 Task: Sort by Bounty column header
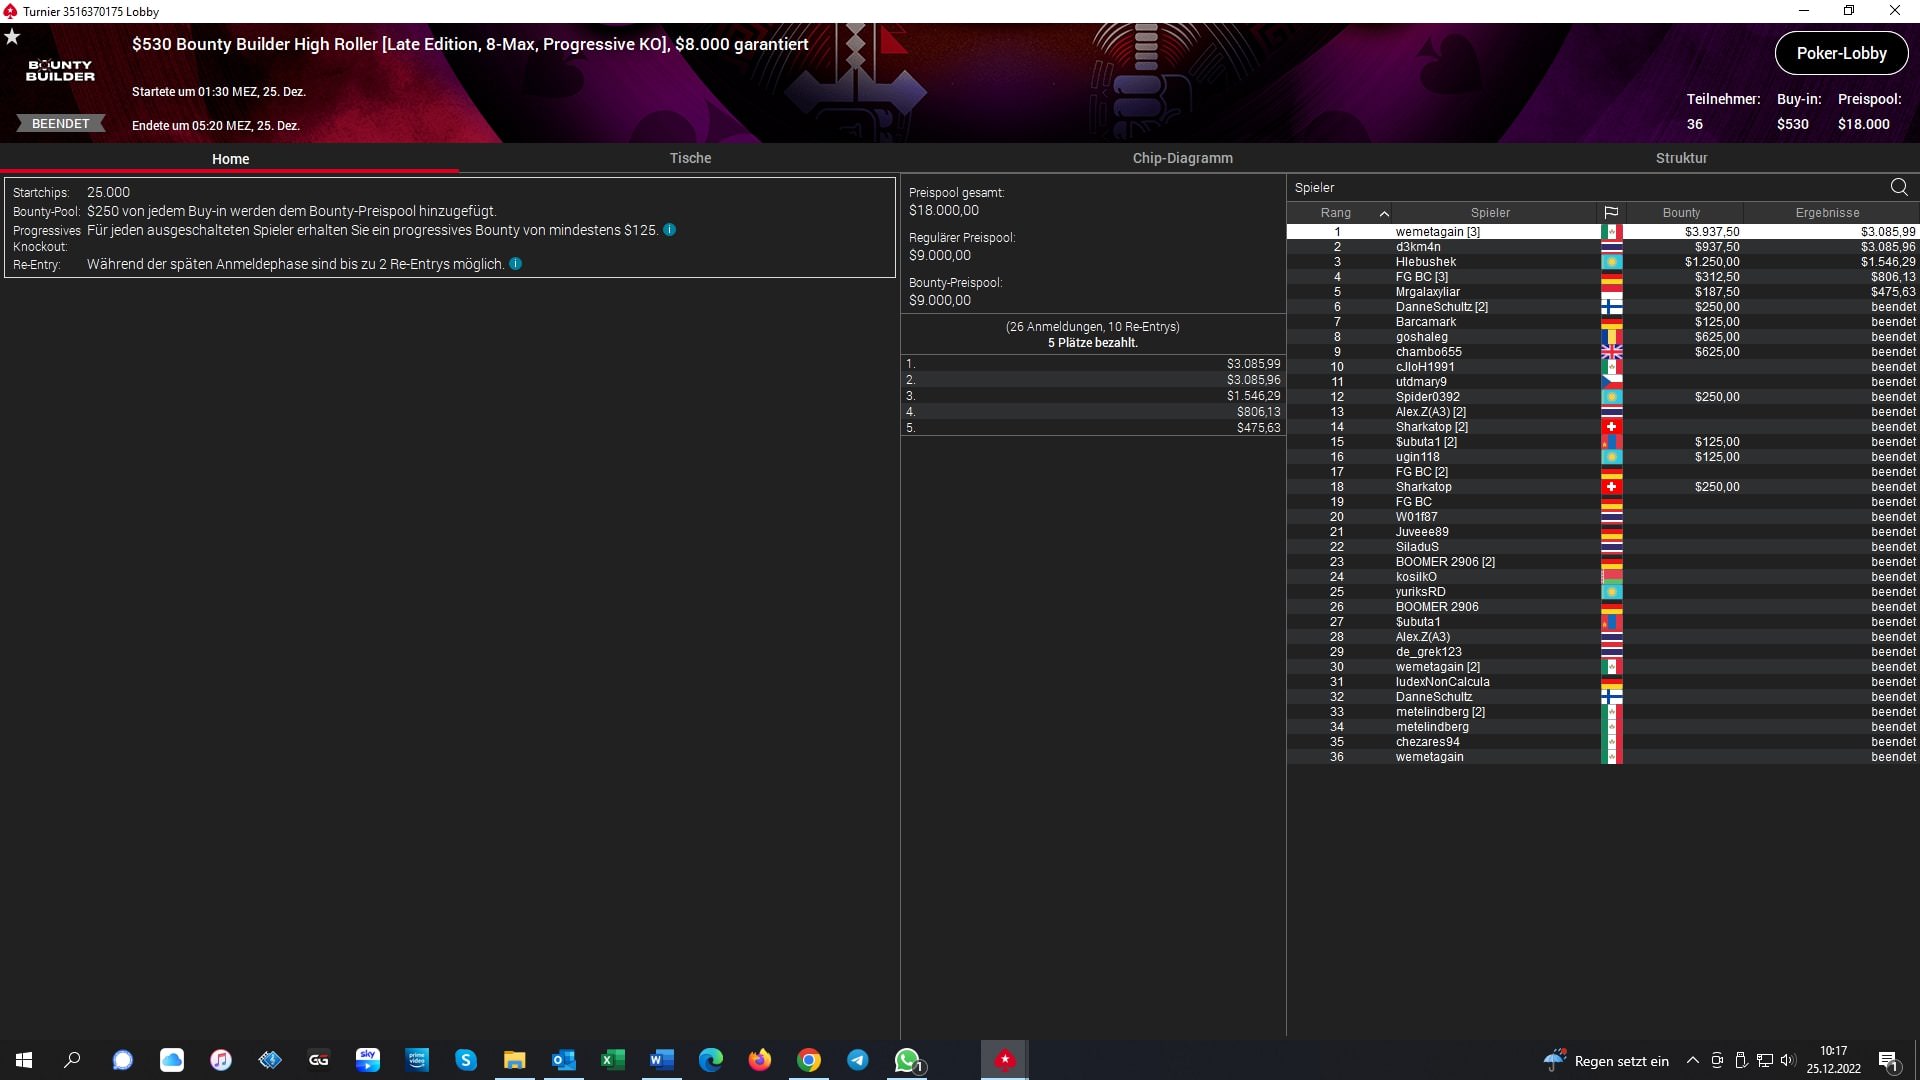(1681, 213)
